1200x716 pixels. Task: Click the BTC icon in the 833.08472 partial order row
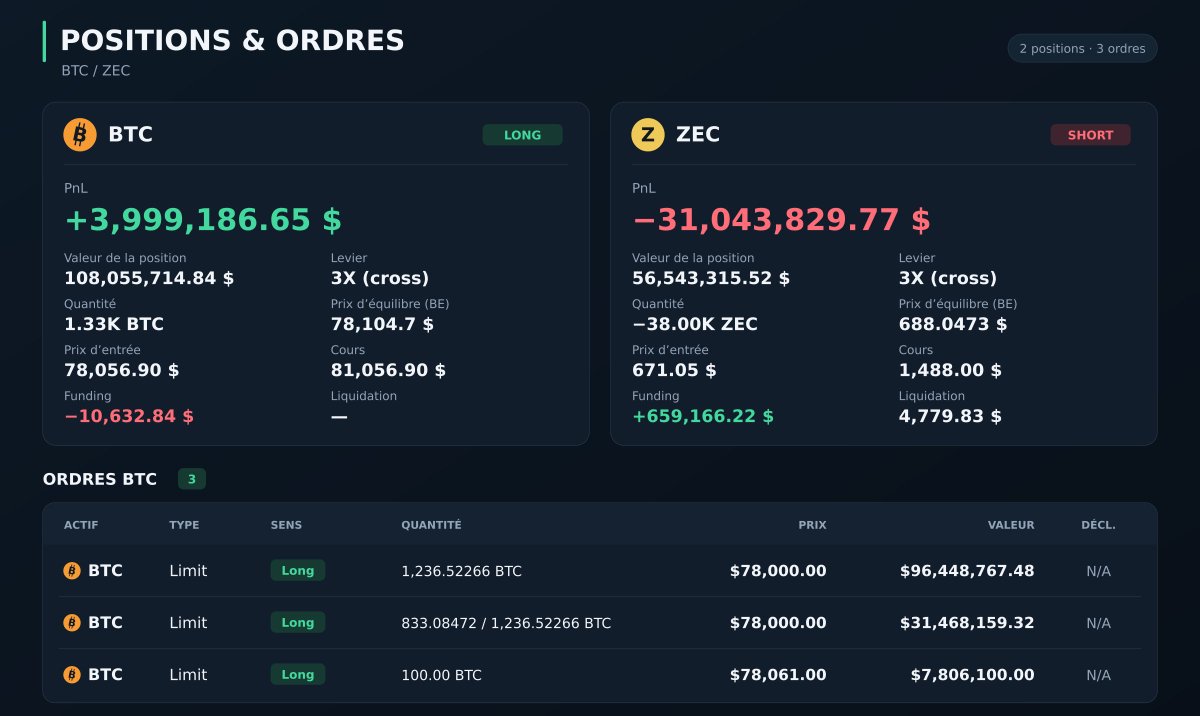[x=72, y=623]
